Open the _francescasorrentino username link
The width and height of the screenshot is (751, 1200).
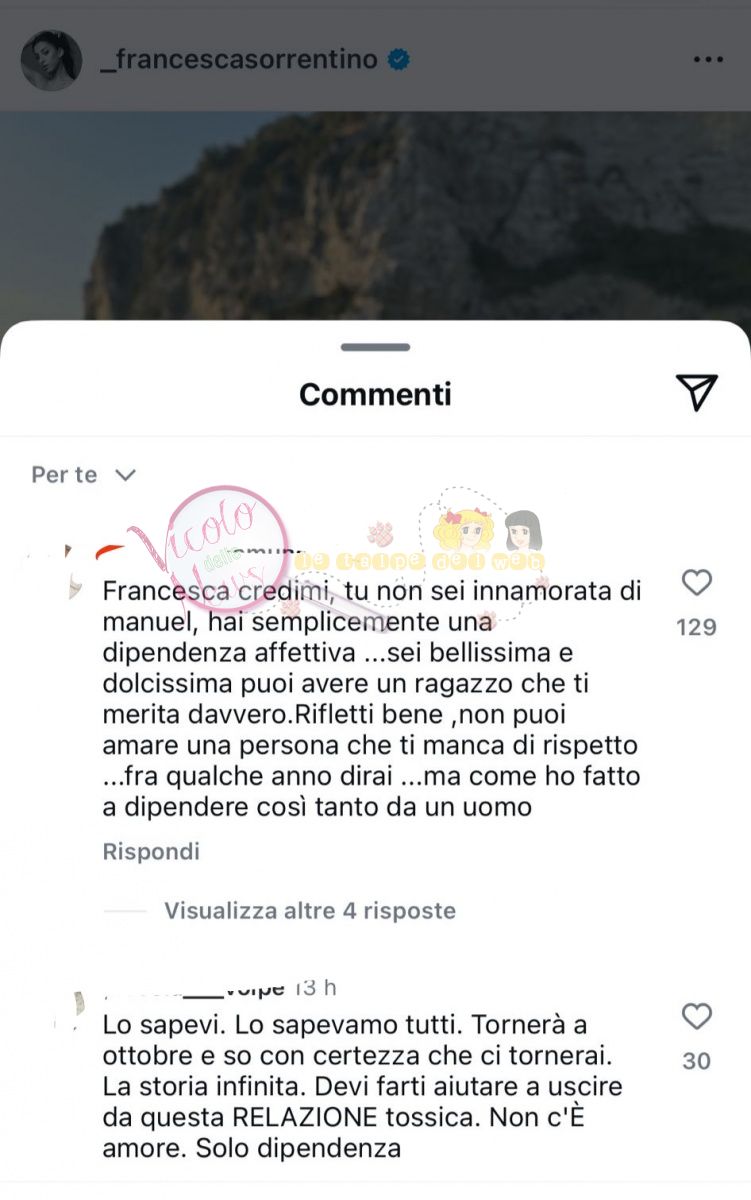(x=239, y=60)
